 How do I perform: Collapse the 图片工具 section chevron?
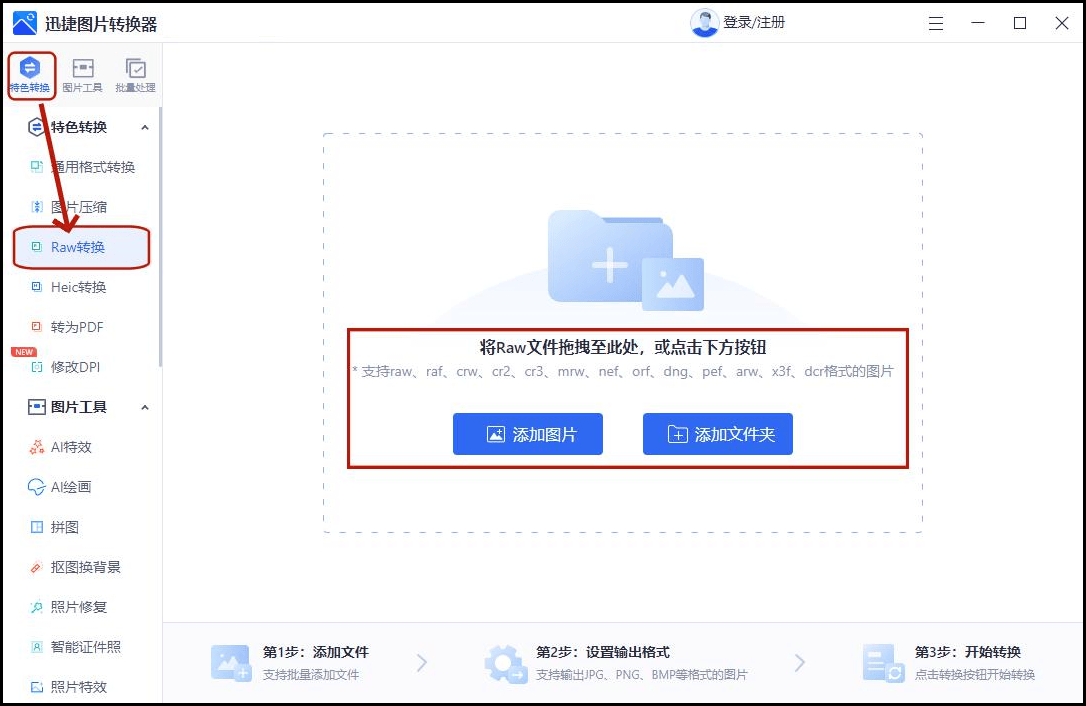click(x=145, y=407)
